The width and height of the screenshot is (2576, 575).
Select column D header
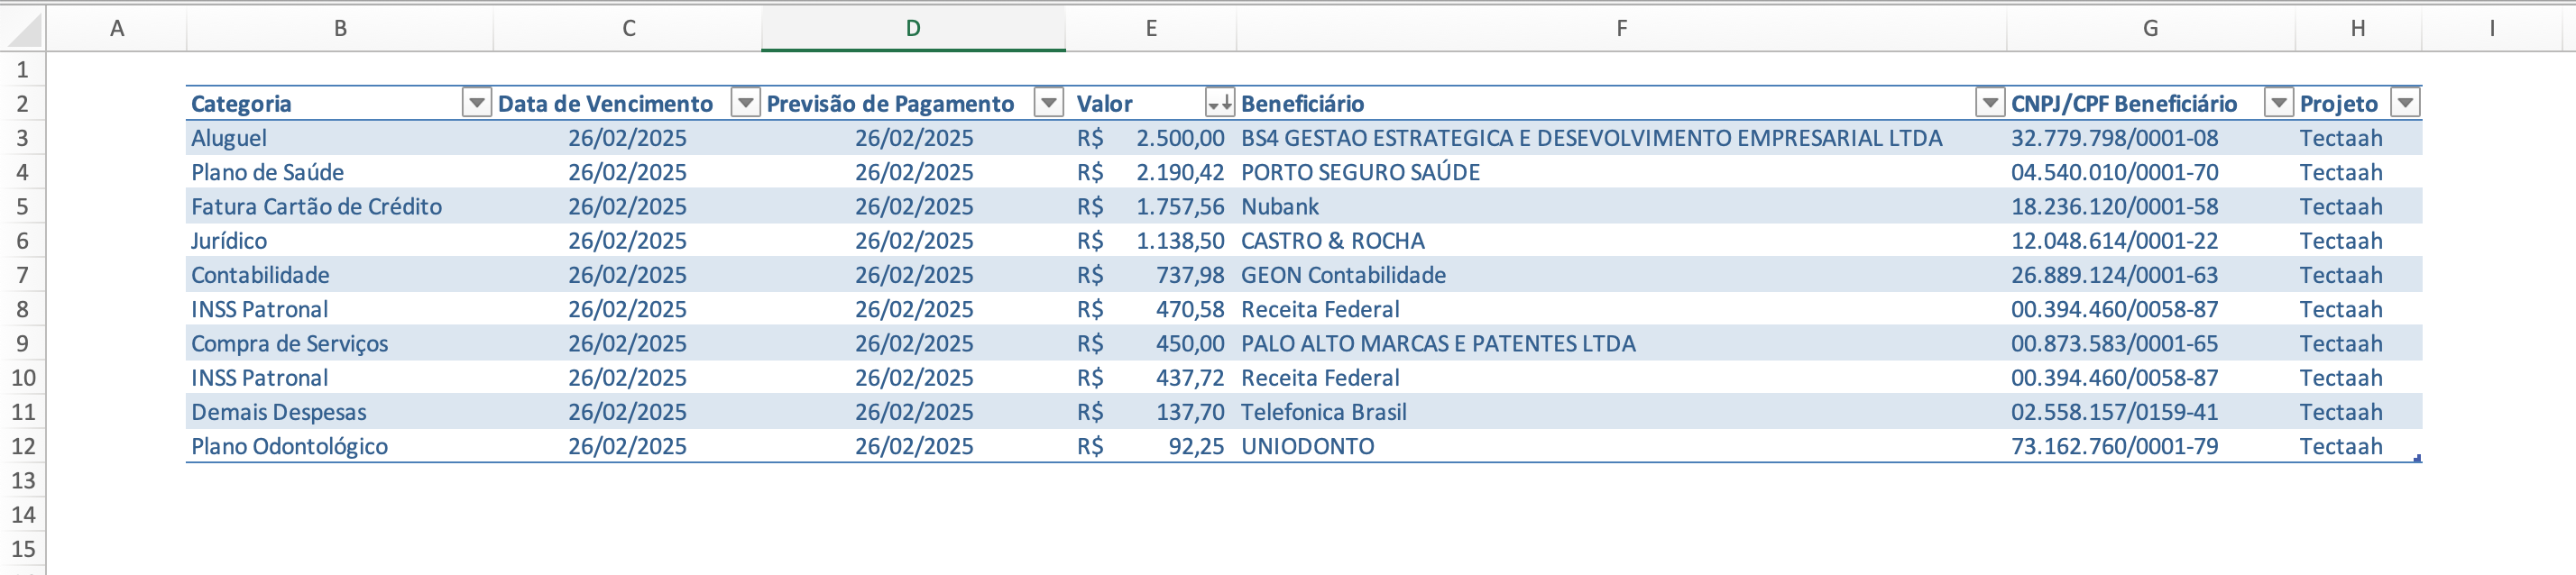click(912, 28)
